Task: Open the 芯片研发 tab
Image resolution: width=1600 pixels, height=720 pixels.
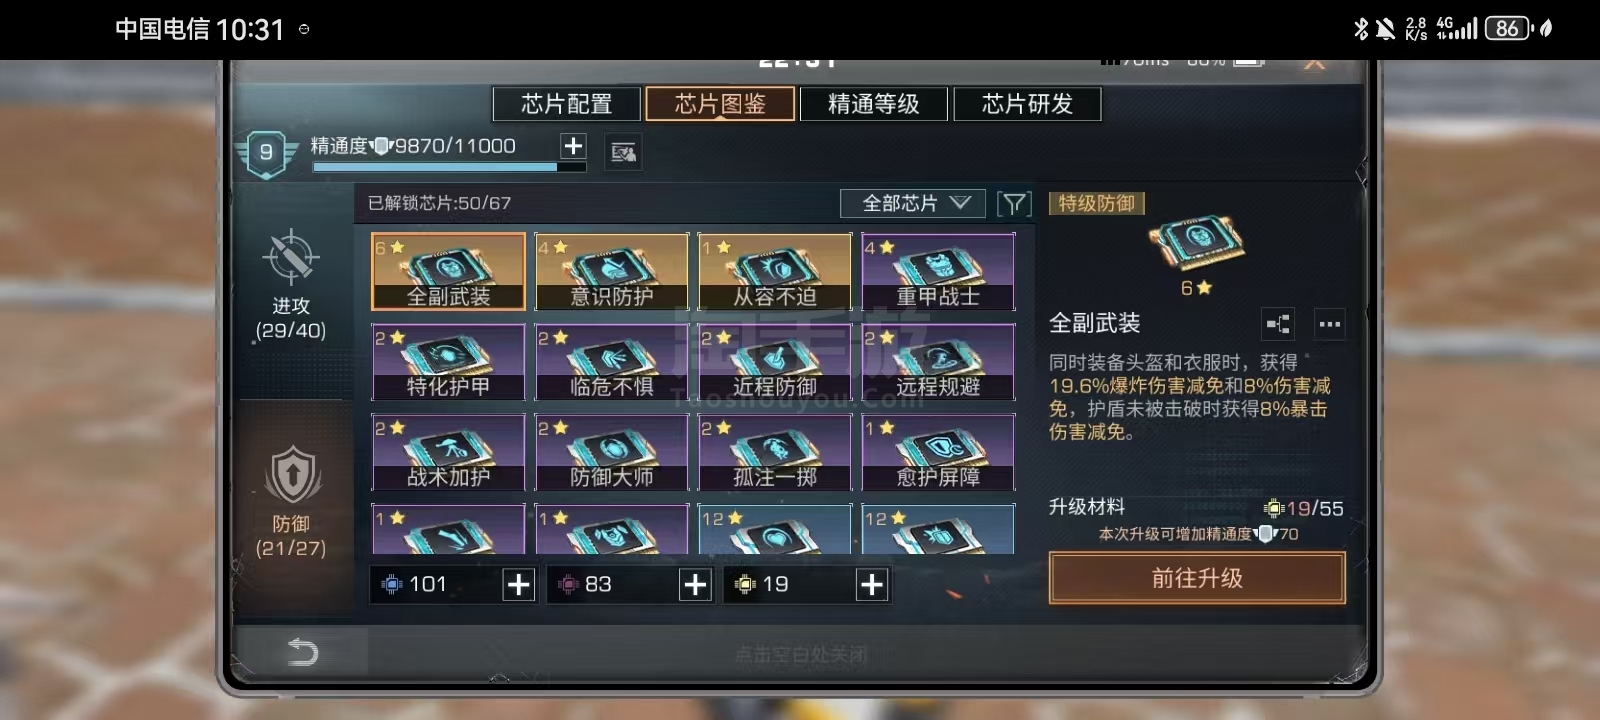Action: pos(1028,104)
